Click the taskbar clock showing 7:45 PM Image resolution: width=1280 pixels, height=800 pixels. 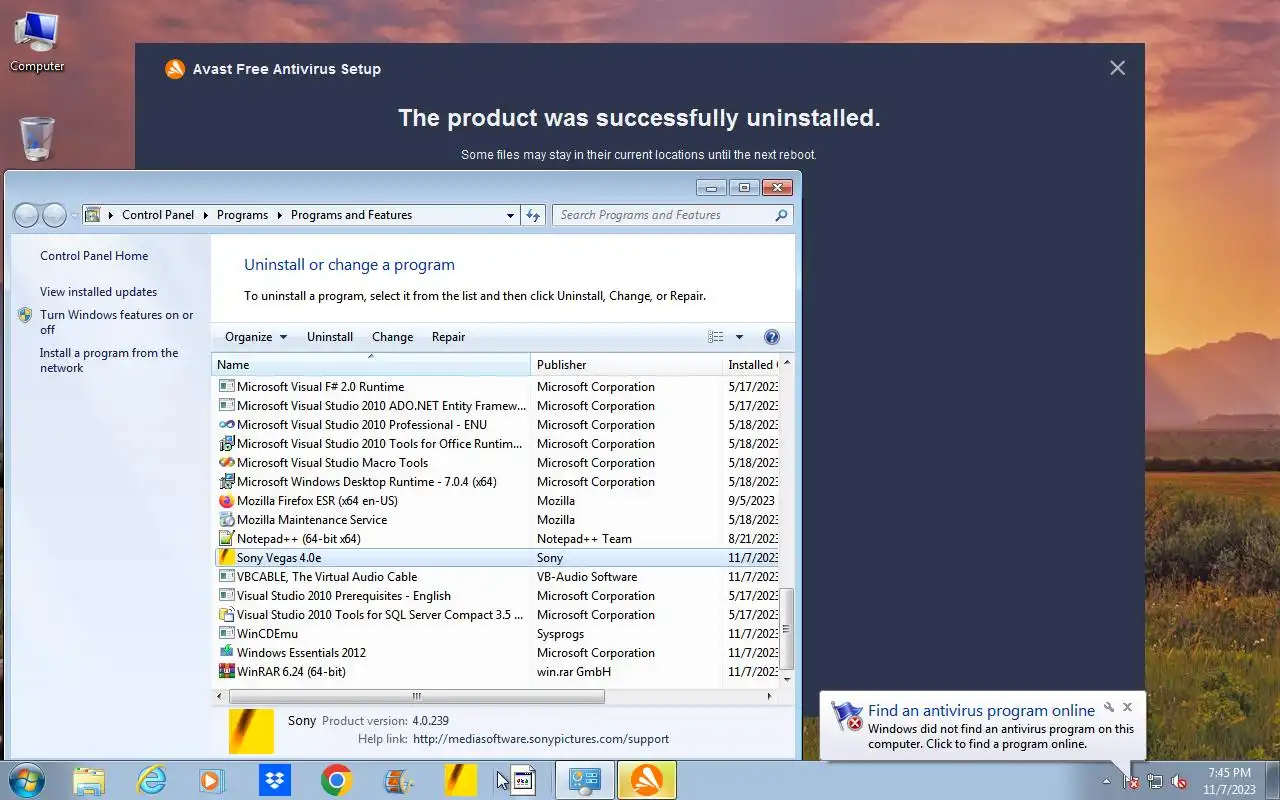(1230, 781)
